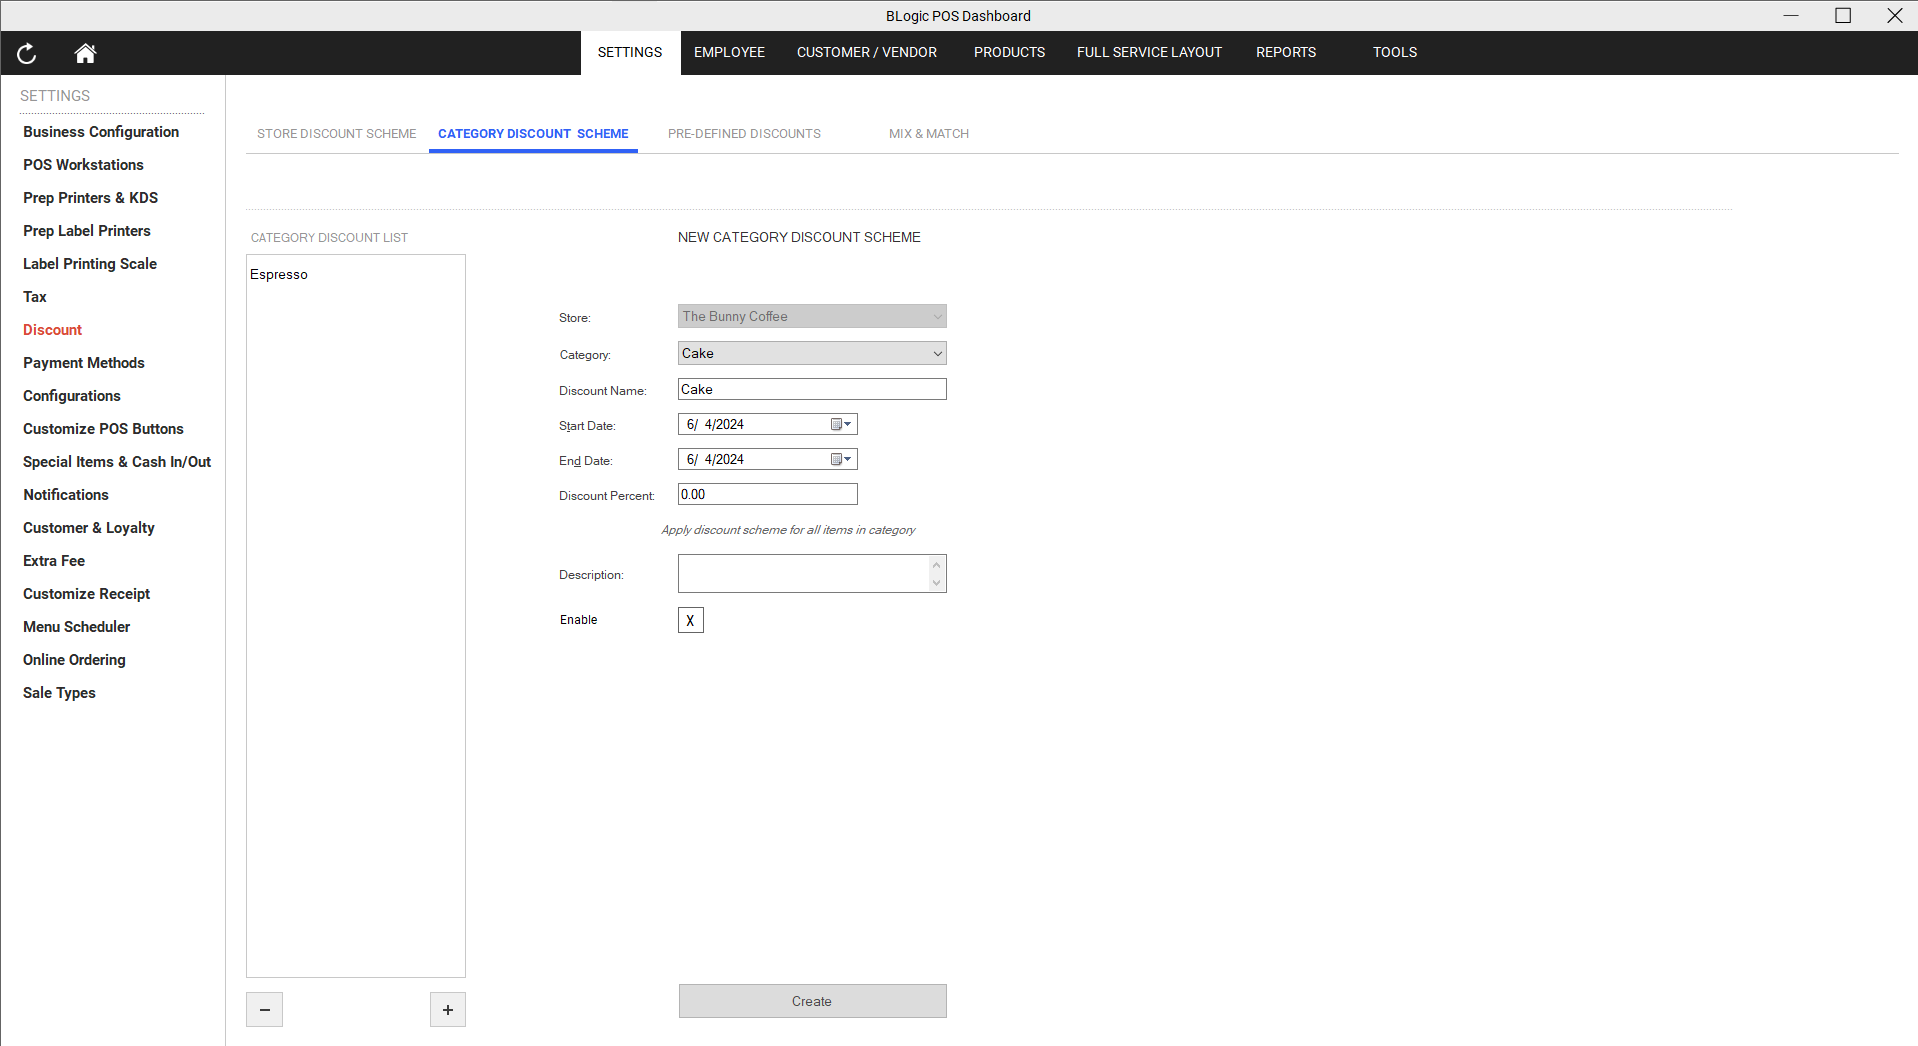1918x1046 pixels.
Task: Click the refresh icon in top bar
Action: pyautogui.click(x=27, y=54)
